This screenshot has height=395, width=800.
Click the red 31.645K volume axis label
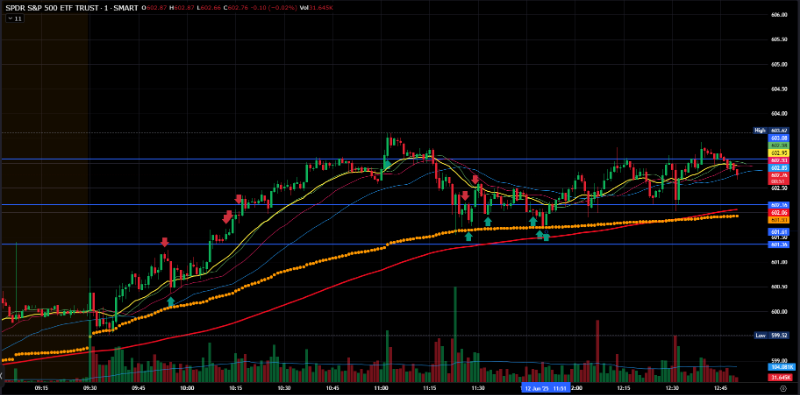tap(779, 378)
